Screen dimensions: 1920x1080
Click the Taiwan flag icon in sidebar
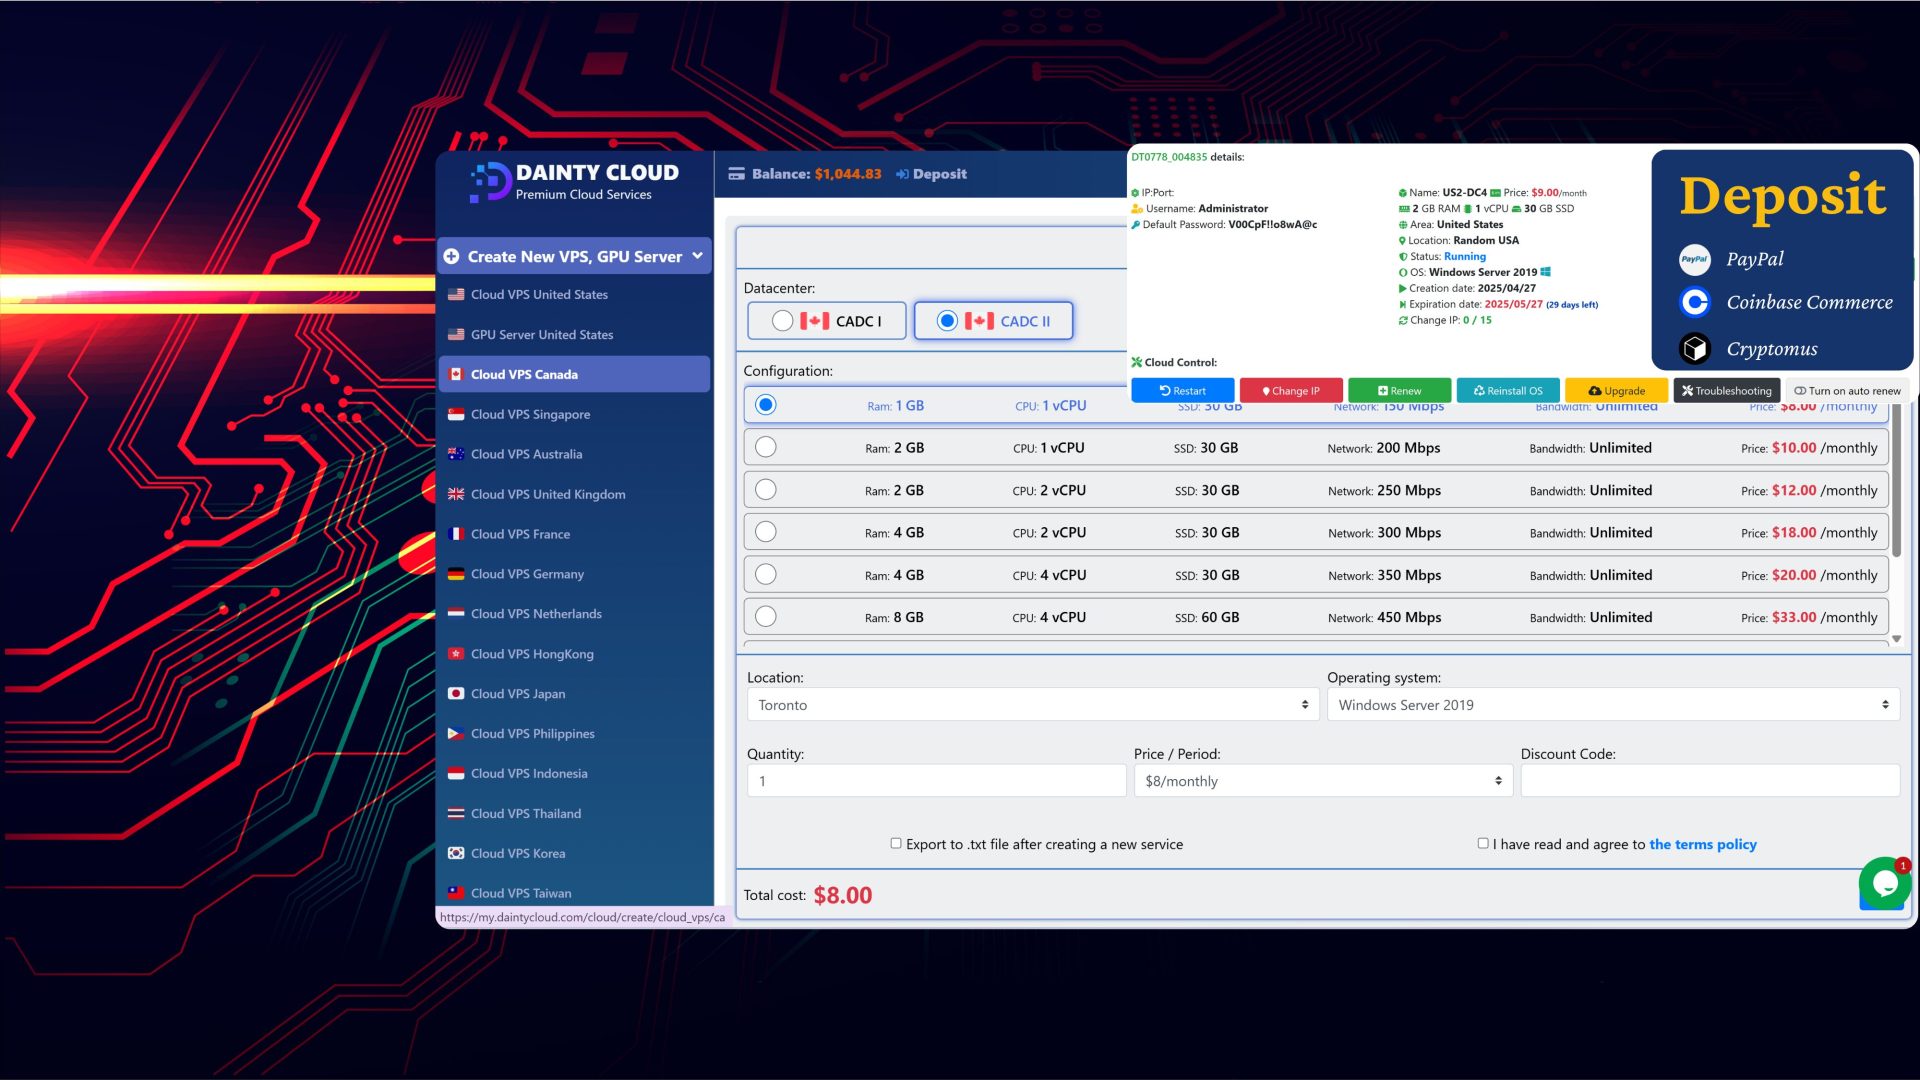point(456,893)
